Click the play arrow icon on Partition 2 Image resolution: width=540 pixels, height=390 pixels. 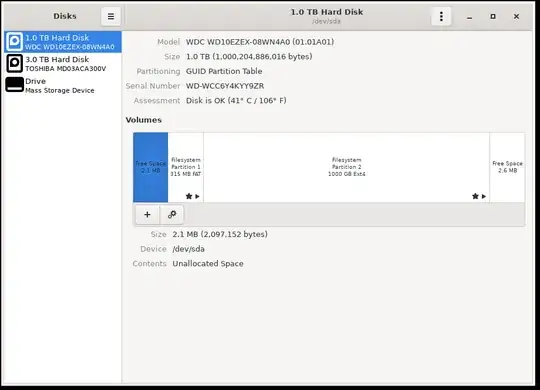coord(484,196)
